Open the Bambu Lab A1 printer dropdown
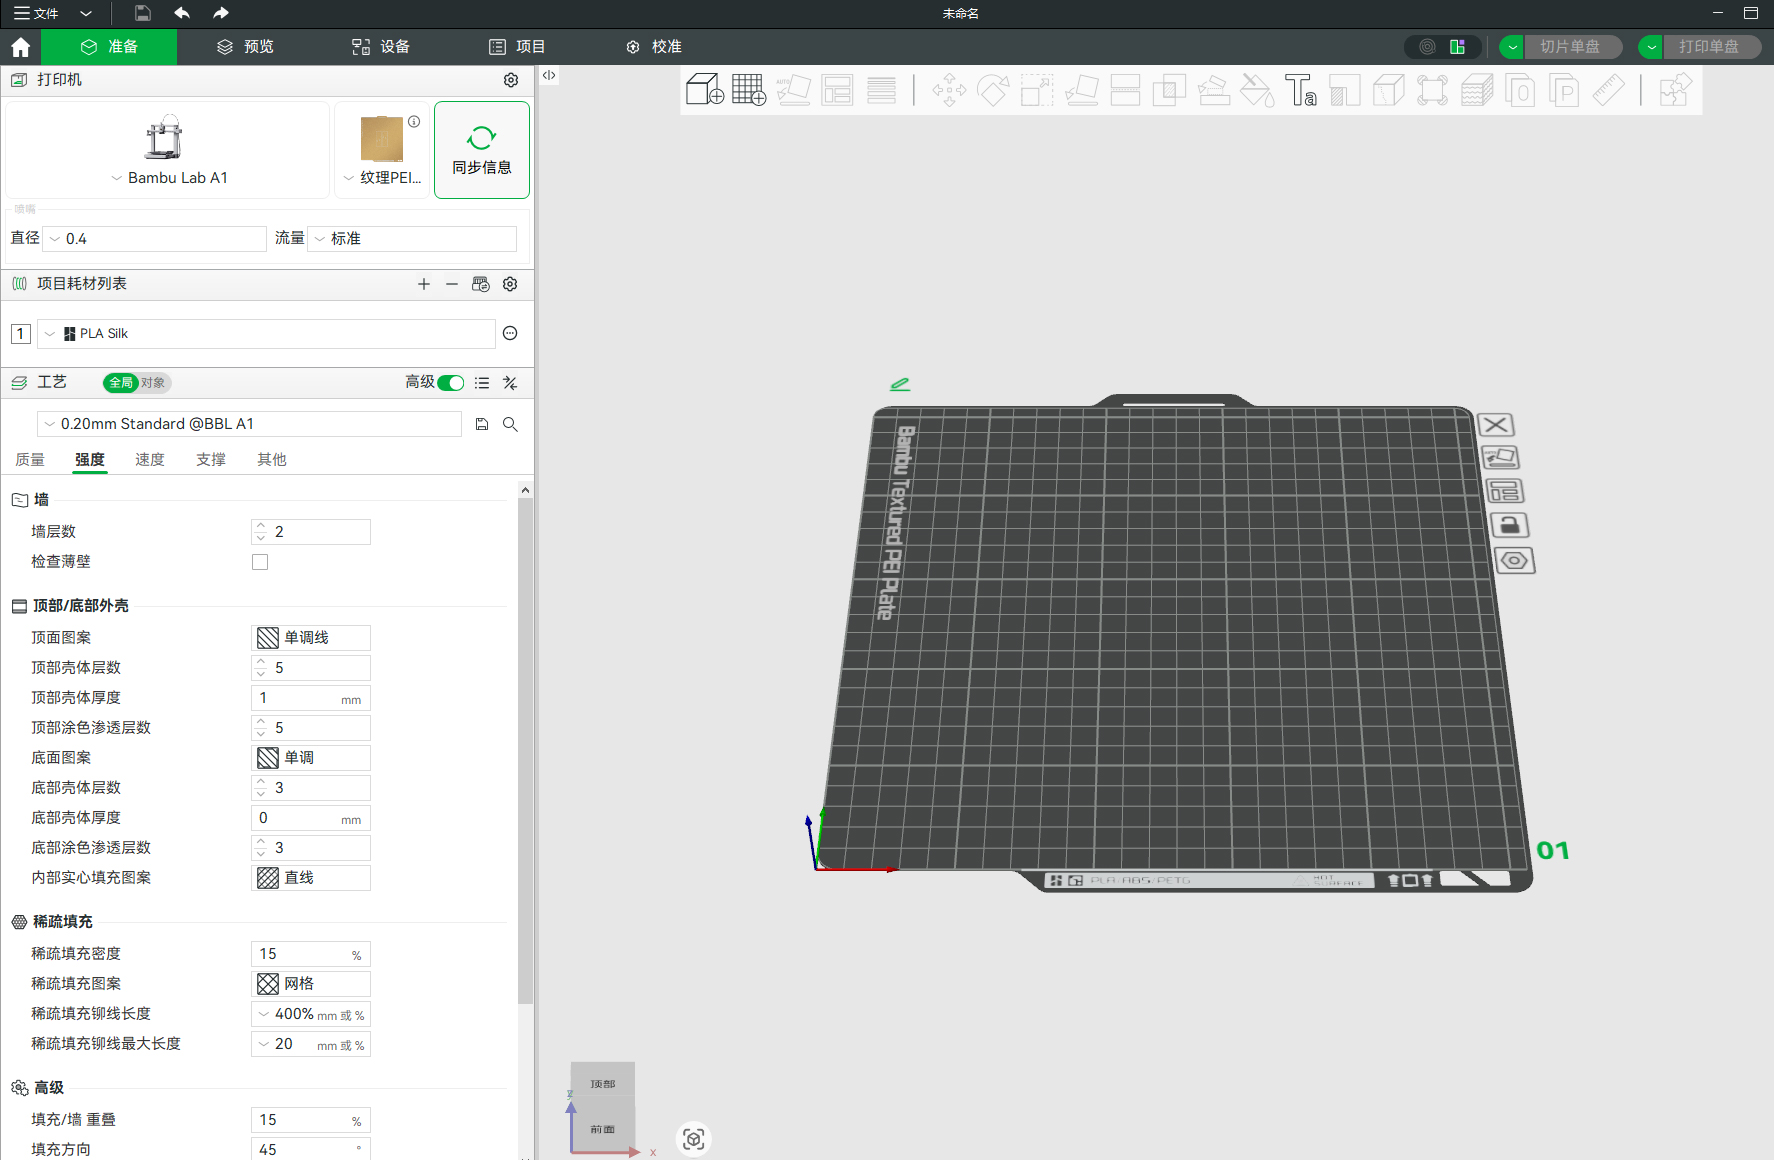Screen dimensions: 1774x1160 pos(168,150)
